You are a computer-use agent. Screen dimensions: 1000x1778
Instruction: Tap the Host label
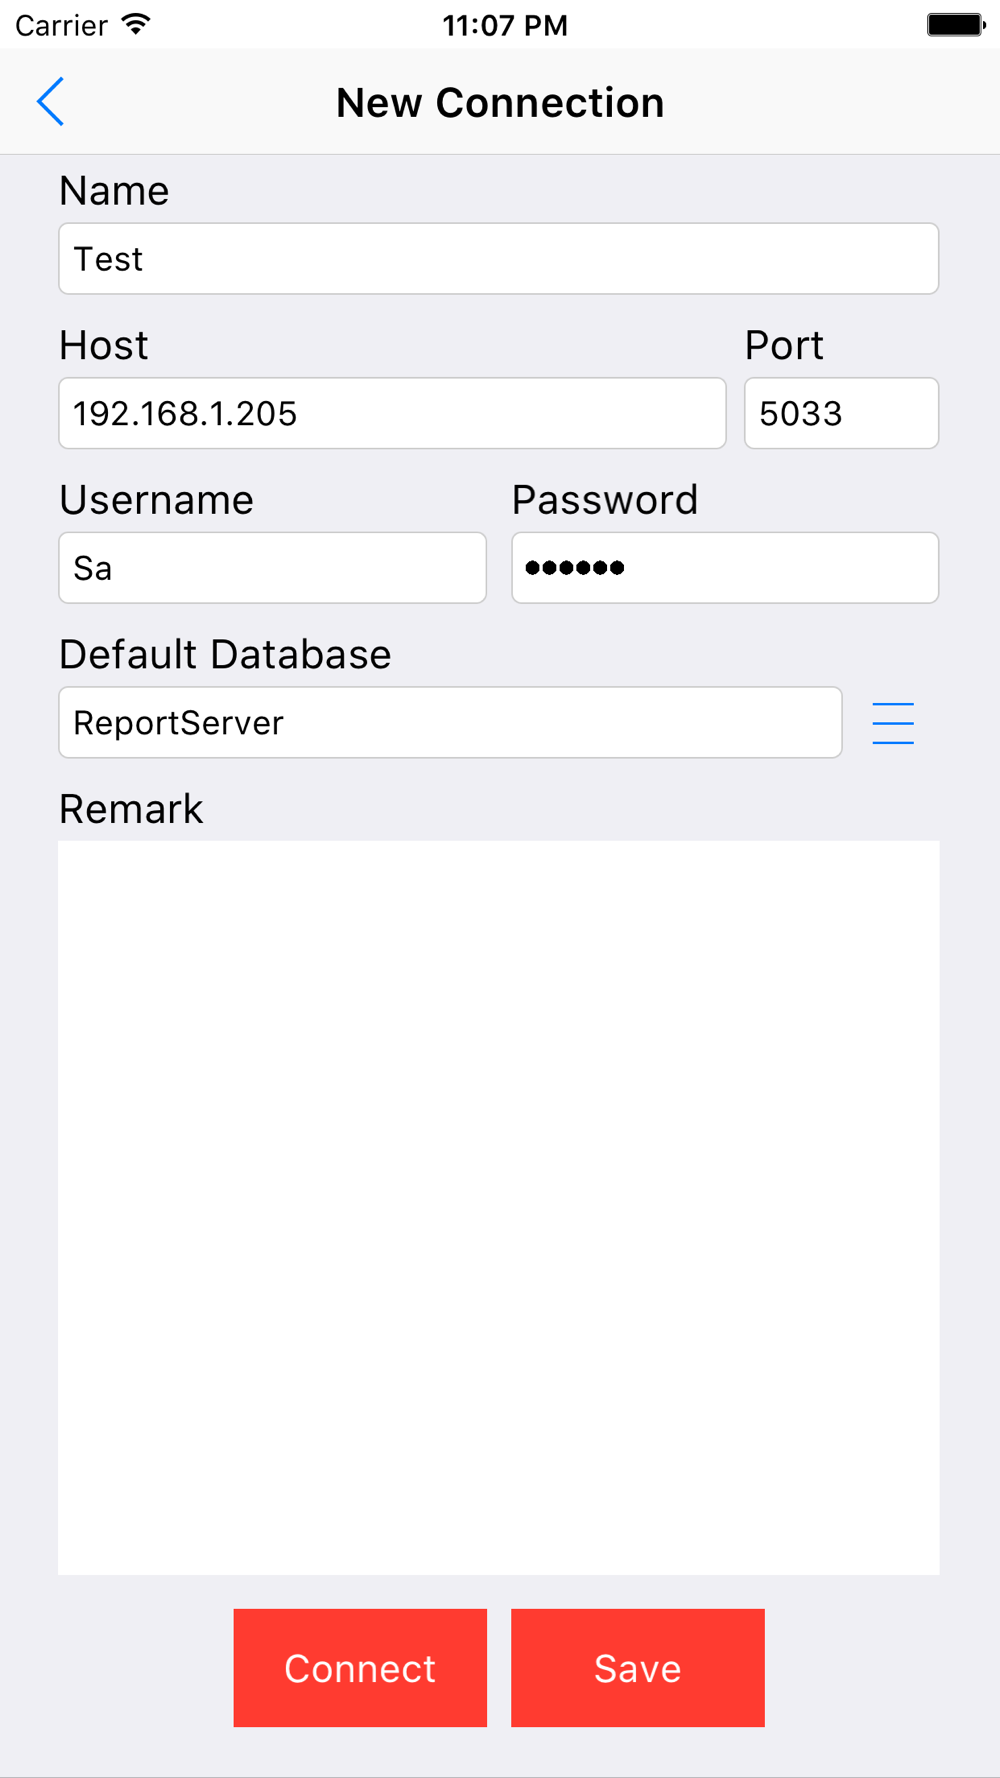pyautogui.click(x=104, y=346)
